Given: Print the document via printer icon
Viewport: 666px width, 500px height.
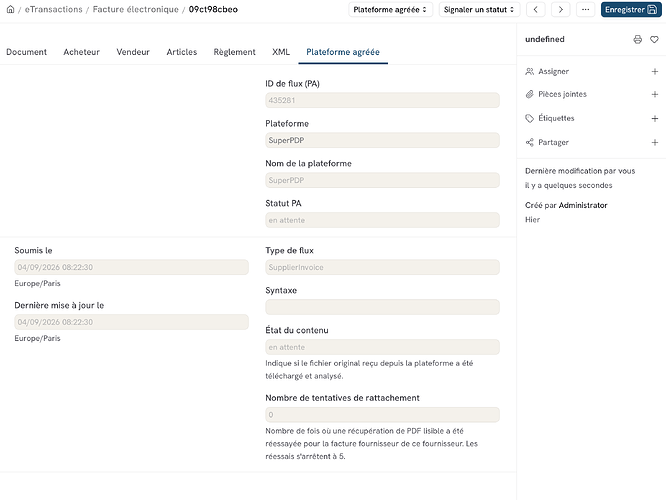Looking at the screenshot, I should pyautogui.click(x=638, y=40).
